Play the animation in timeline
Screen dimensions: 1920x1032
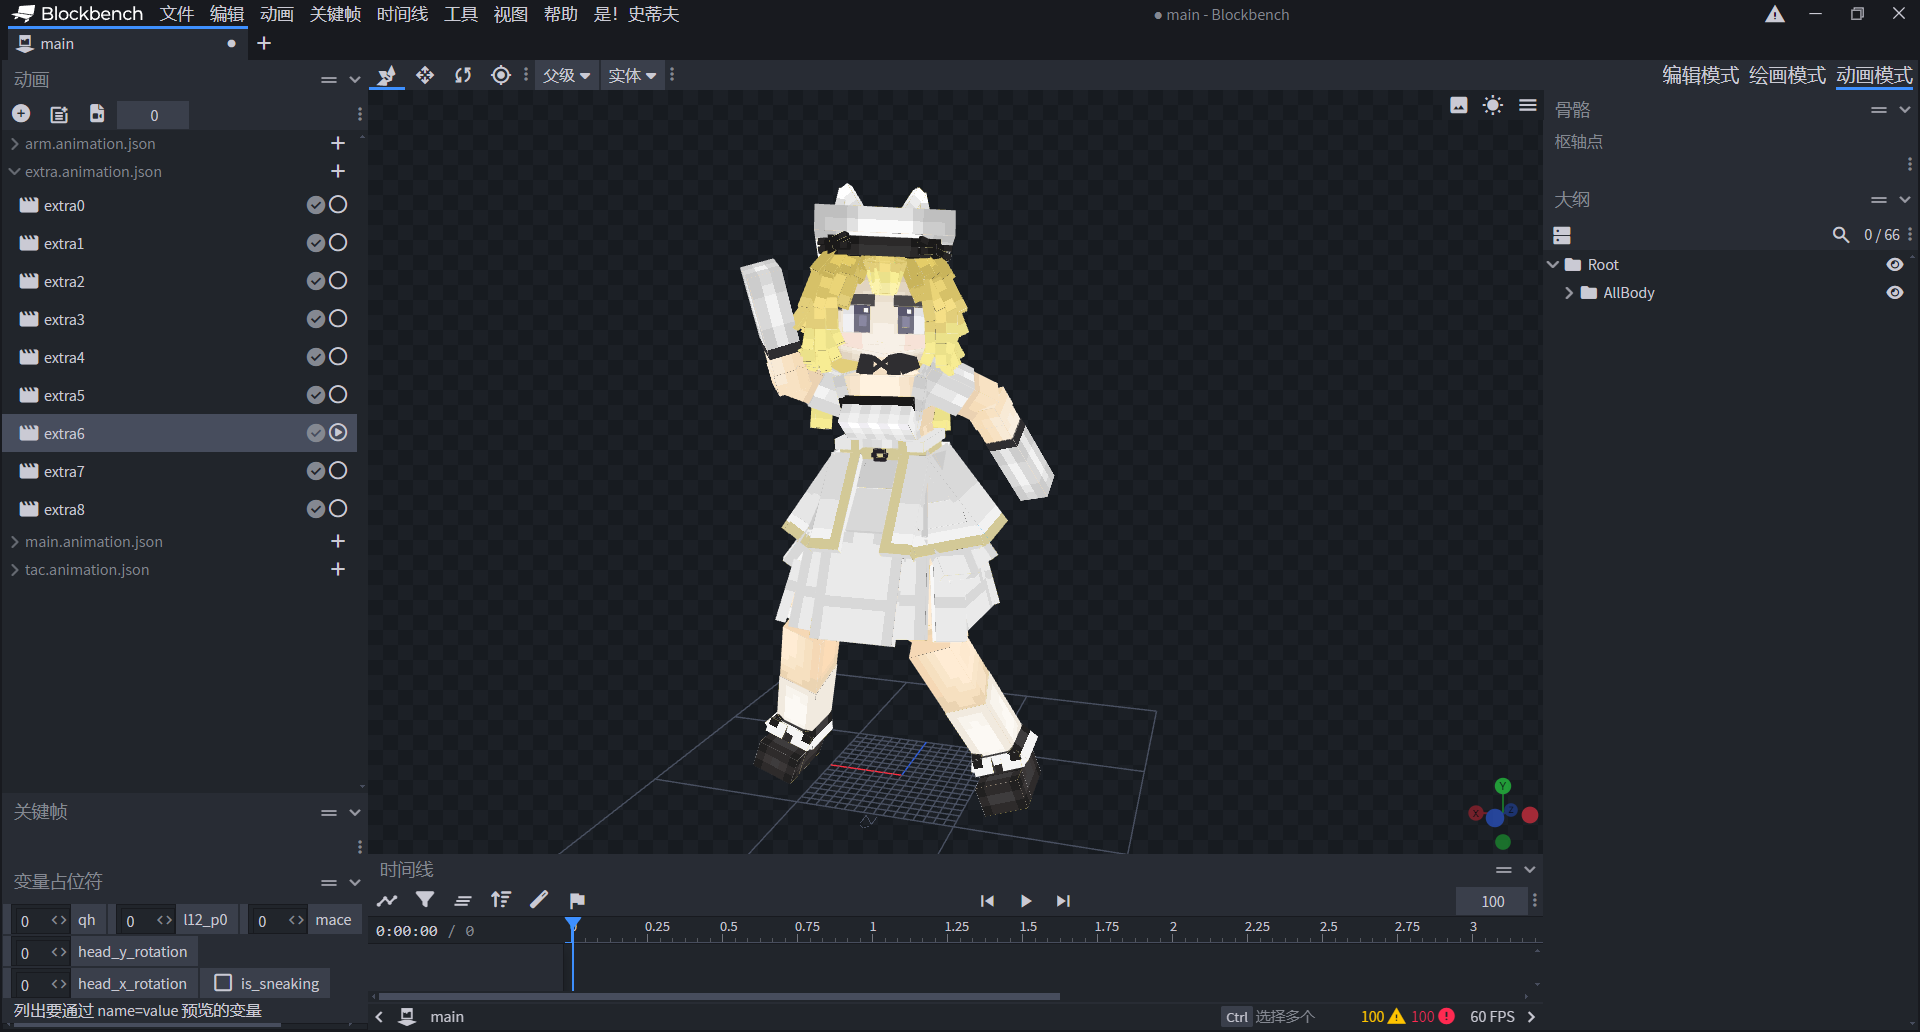pyautogui.click(x=1025, y=901)
